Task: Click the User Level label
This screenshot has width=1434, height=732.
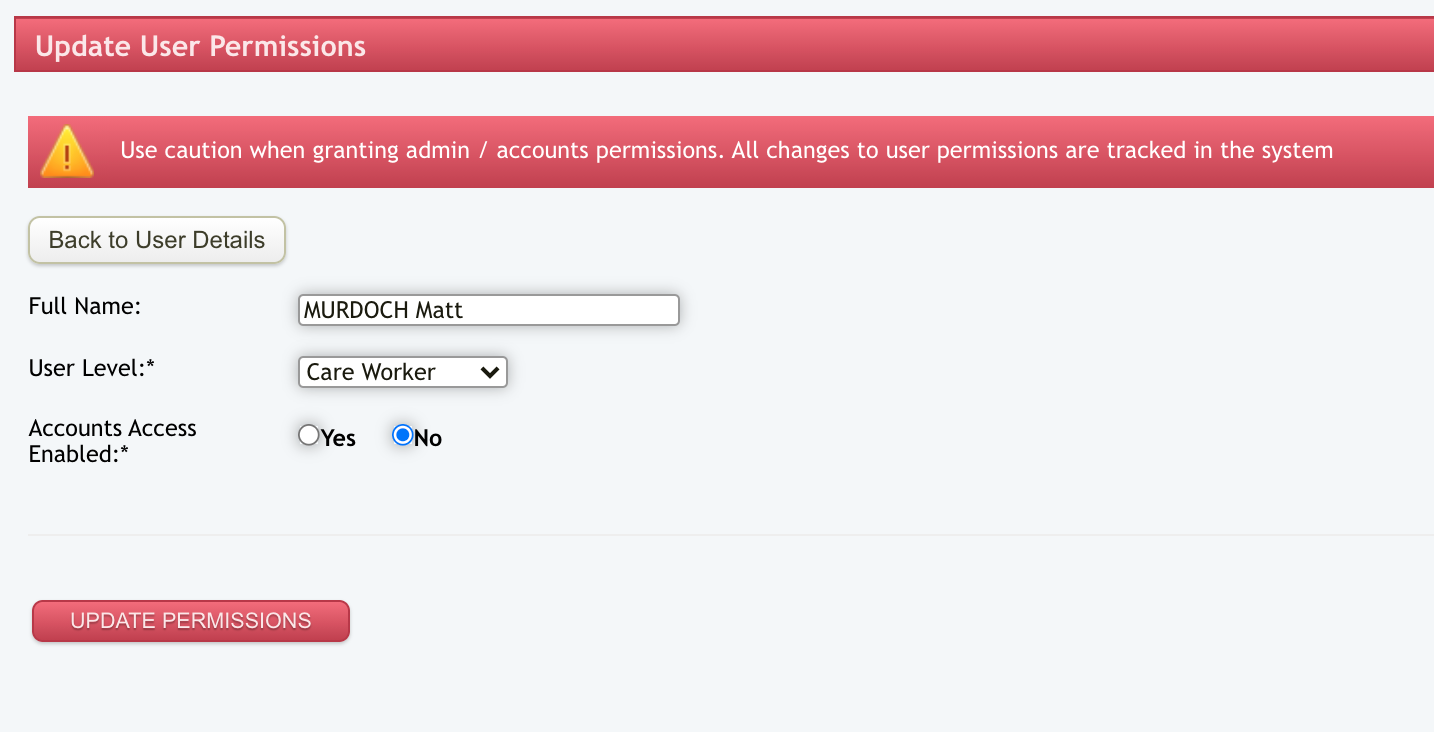Action: [88, 368]
